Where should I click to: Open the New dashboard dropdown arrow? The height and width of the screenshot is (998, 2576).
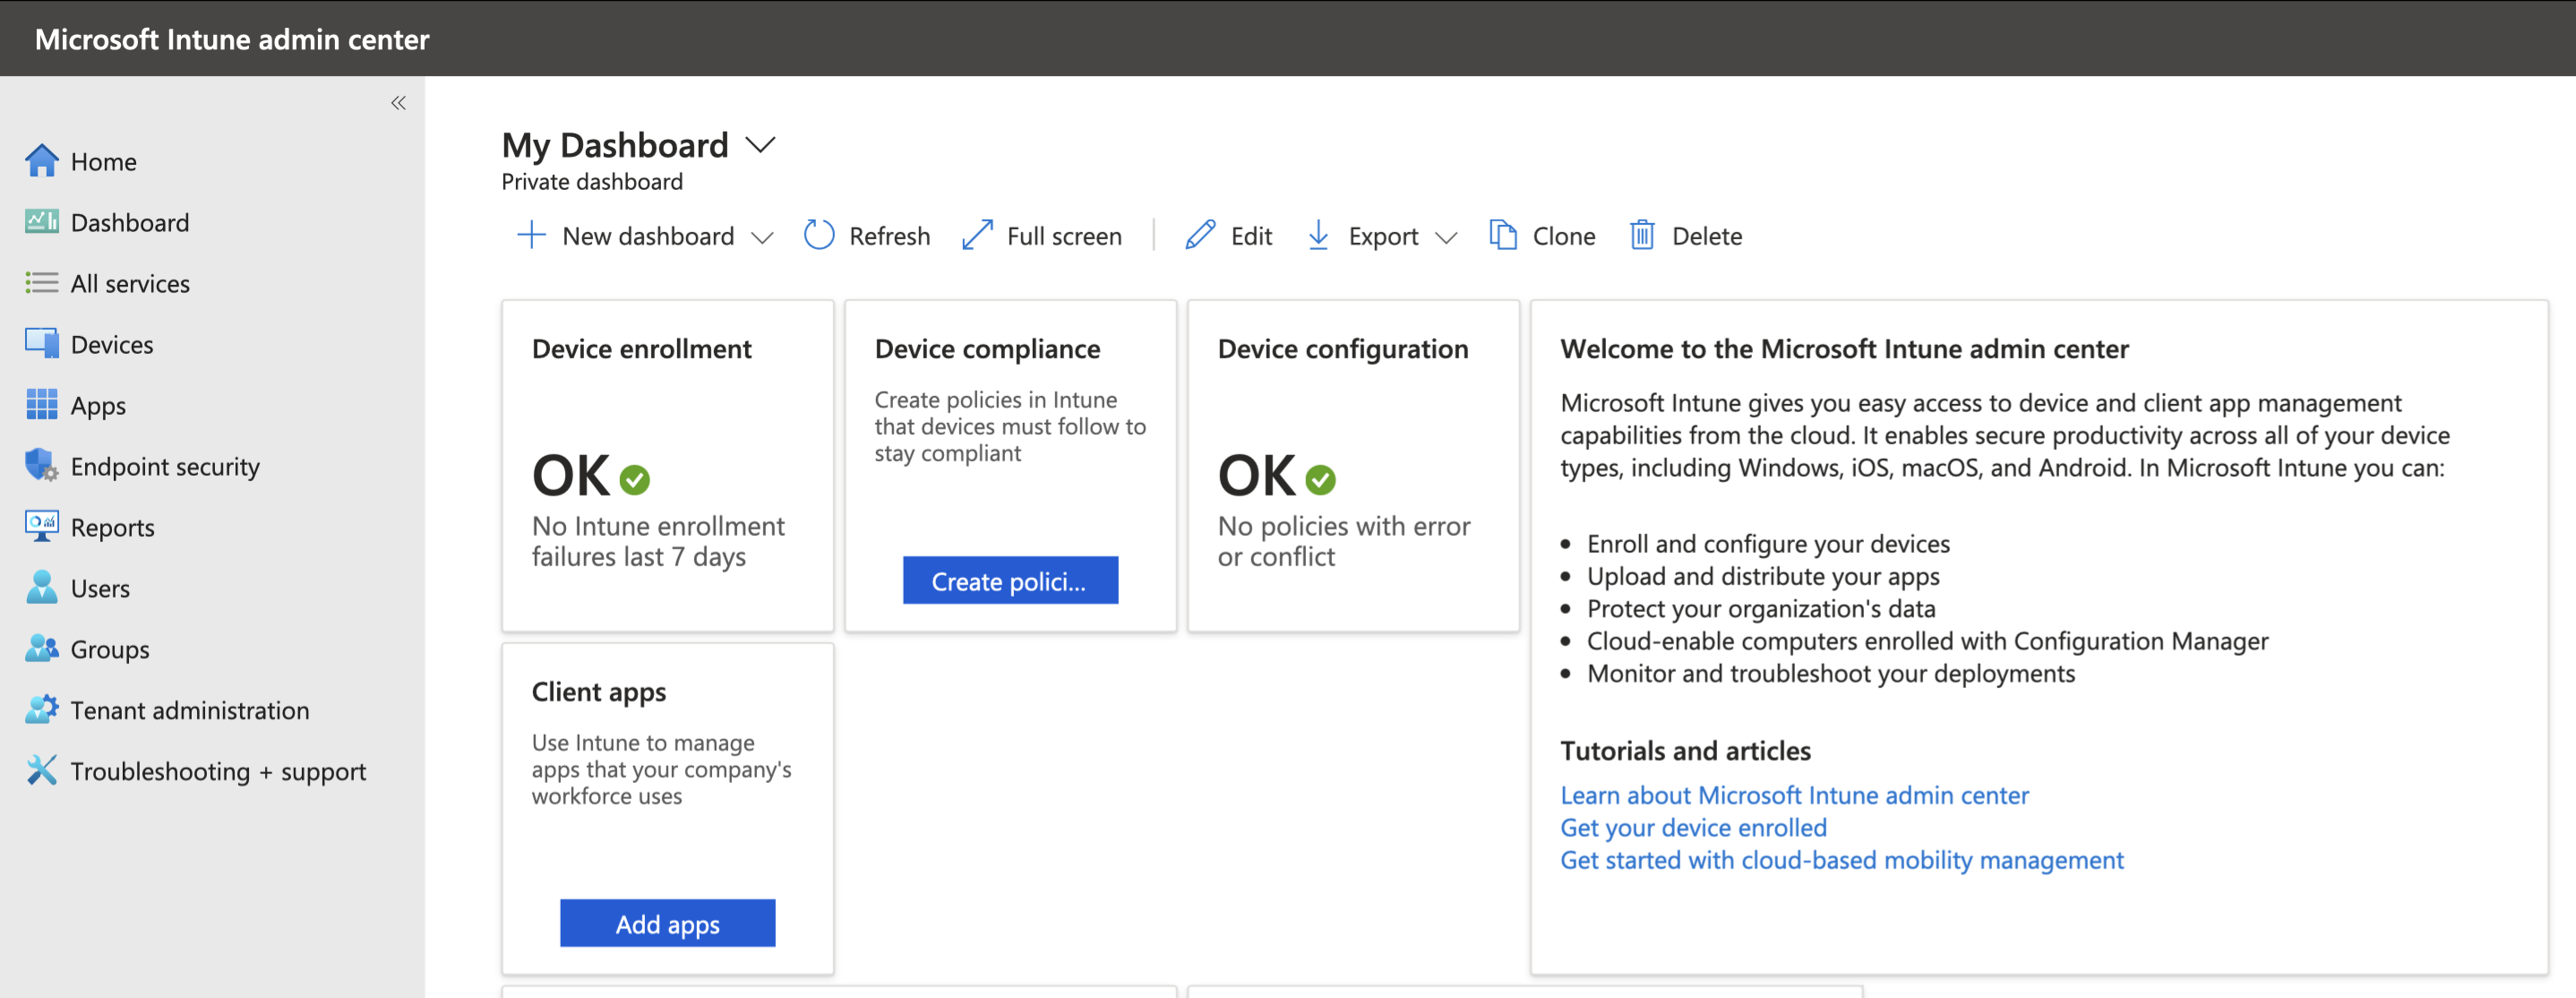(x=762, y=238)
